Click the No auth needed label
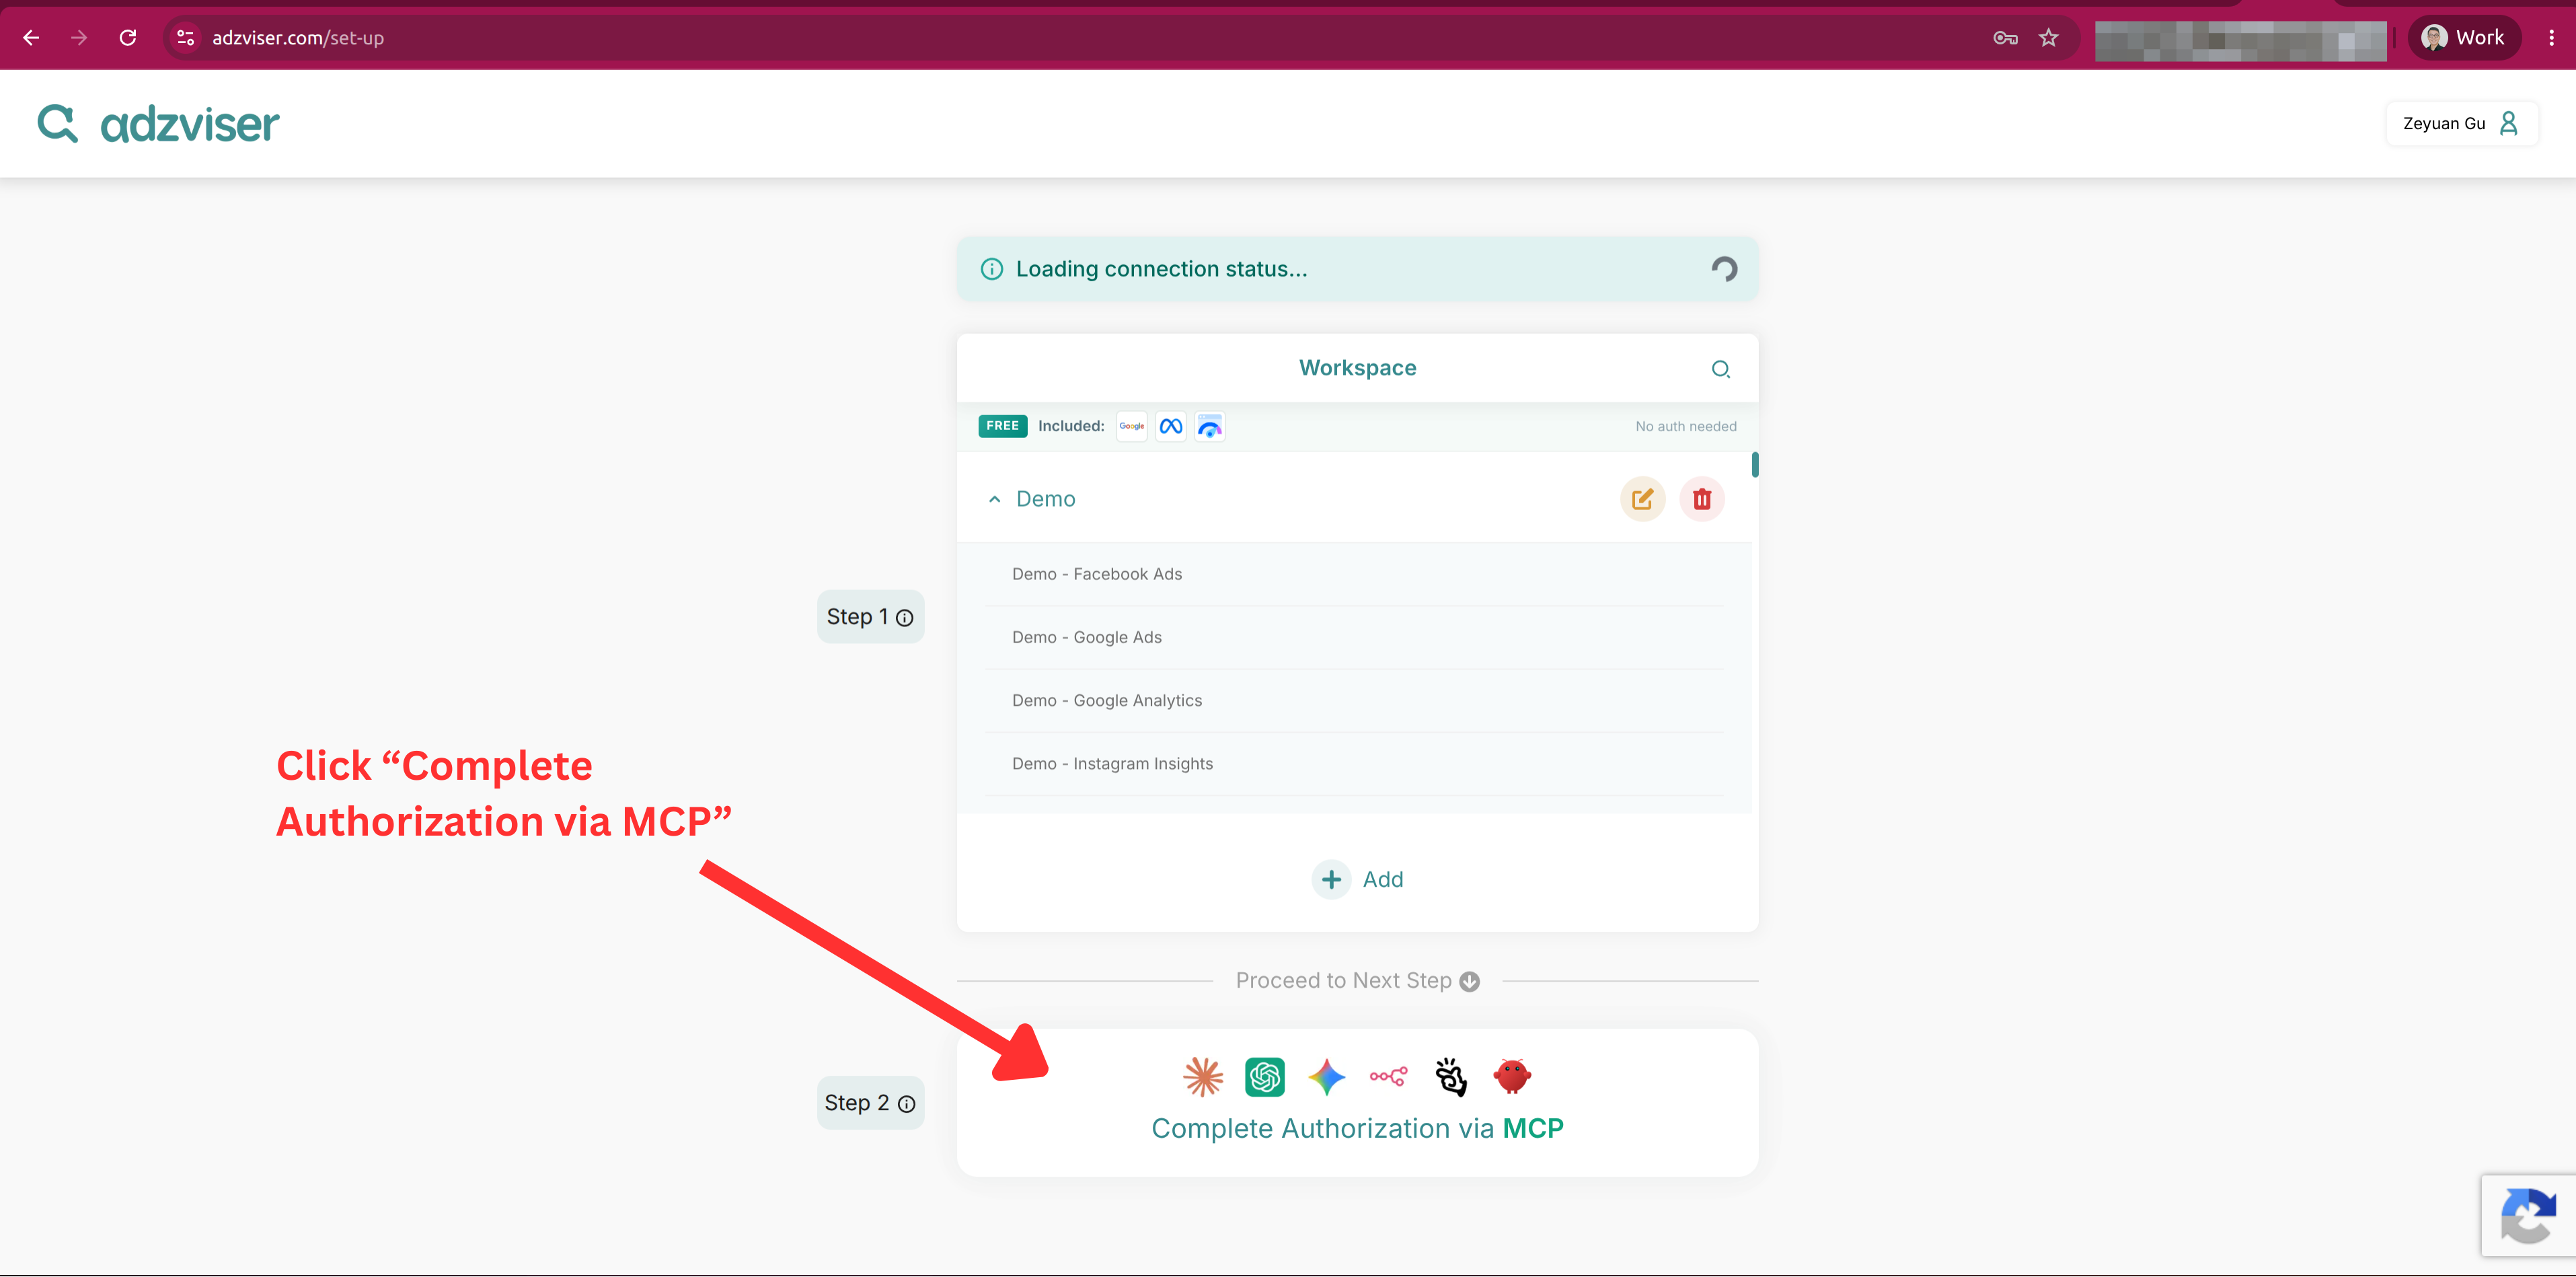Viewport: 2576px width, 1277px height. click(1685, 427)
